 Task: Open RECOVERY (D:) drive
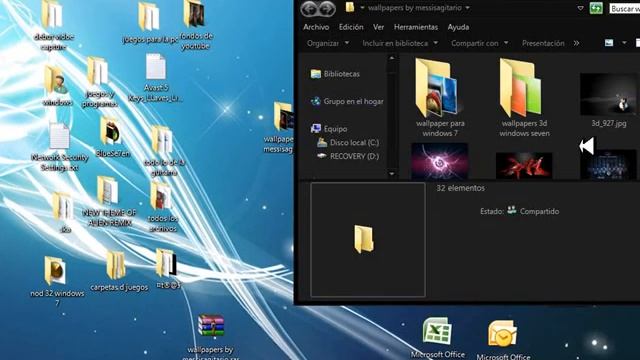pyautogui.click(x=348, y=156)
